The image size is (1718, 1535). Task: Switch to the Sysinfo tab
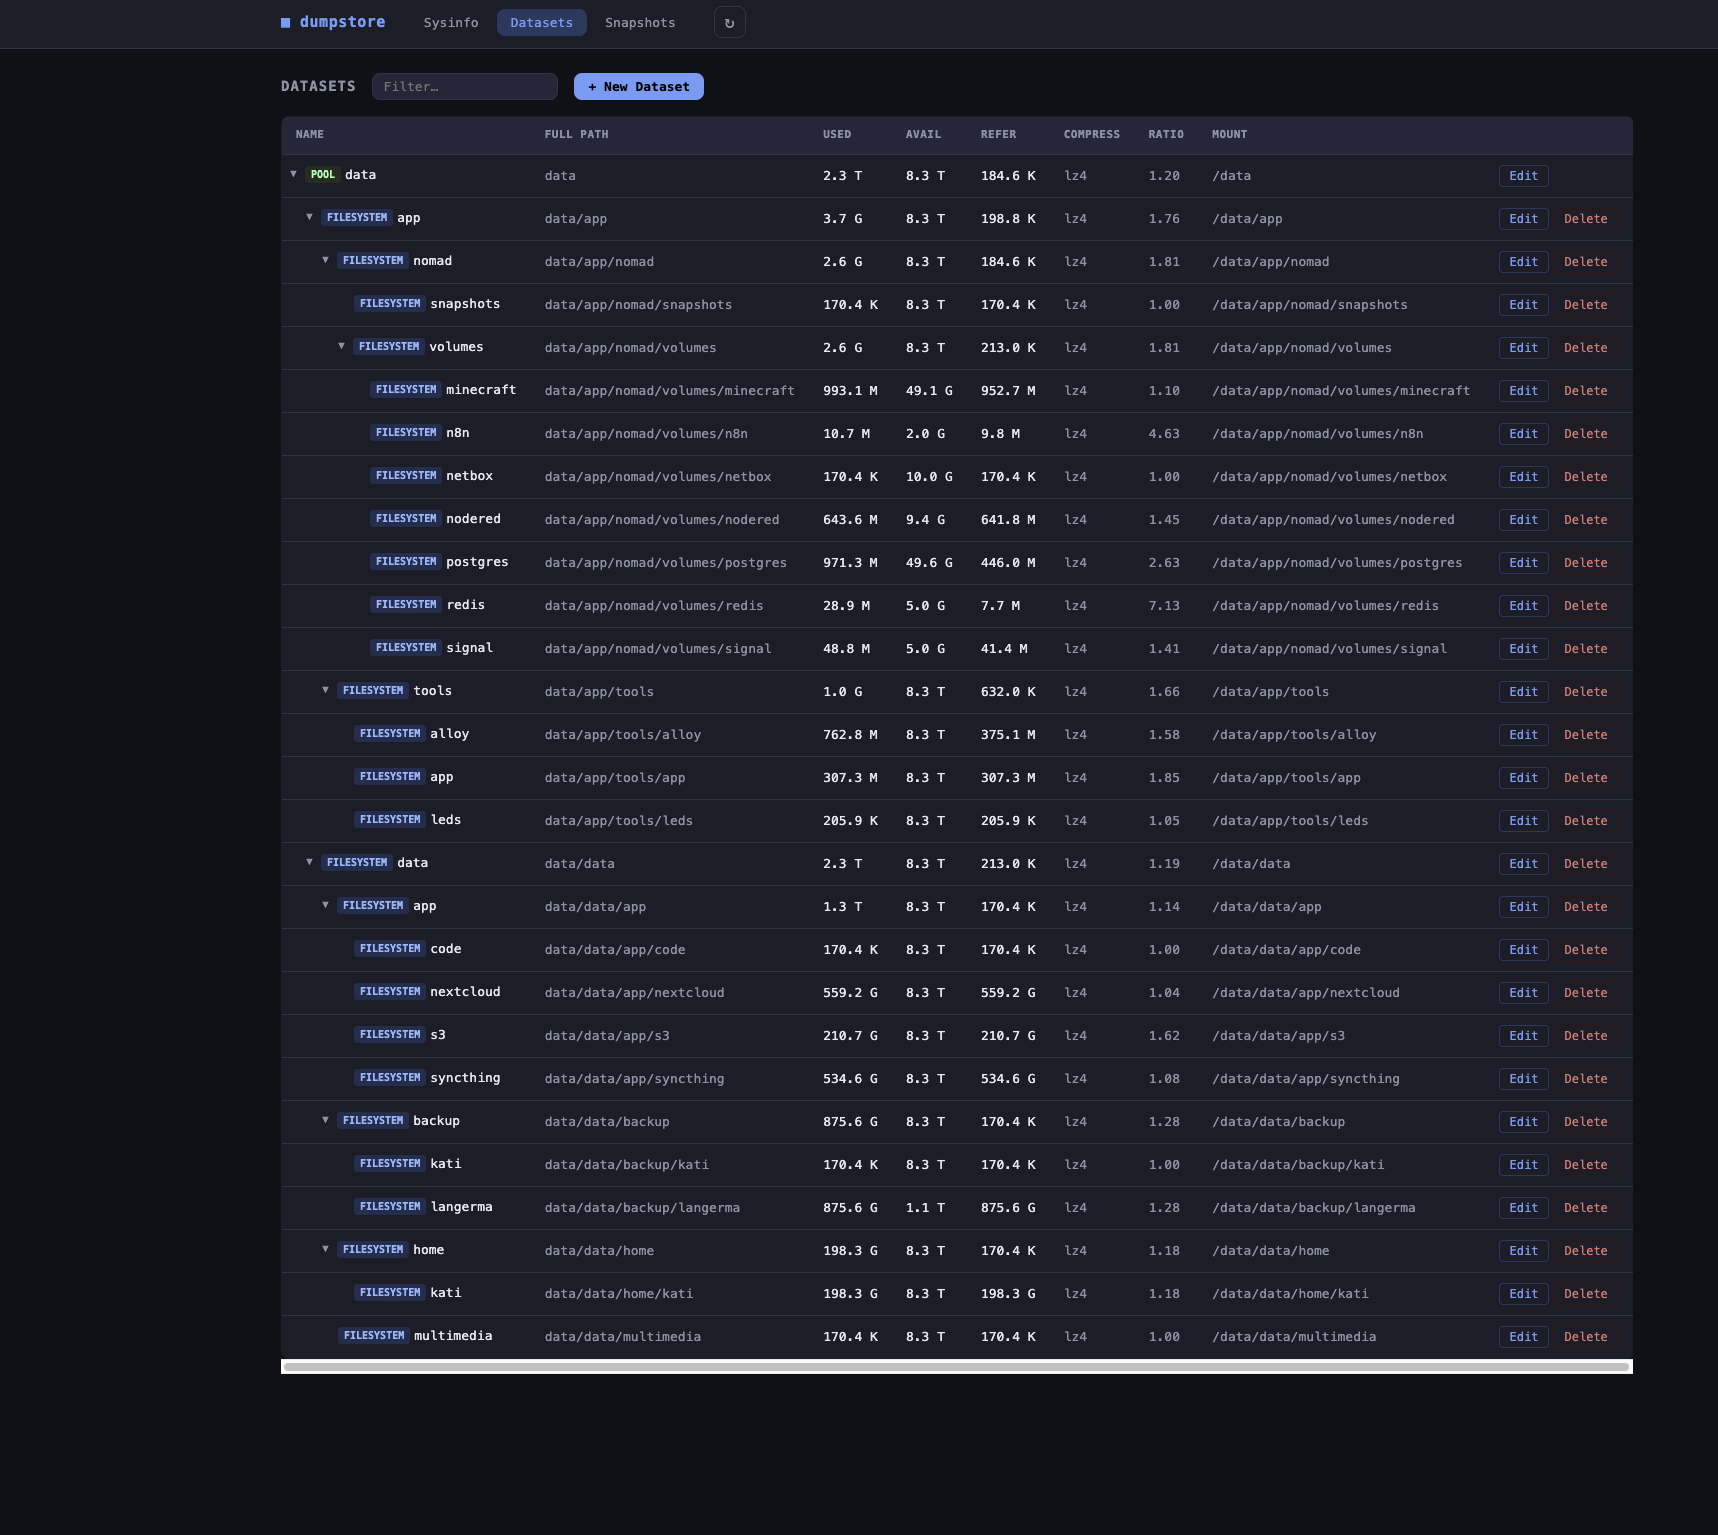[450, 22]
